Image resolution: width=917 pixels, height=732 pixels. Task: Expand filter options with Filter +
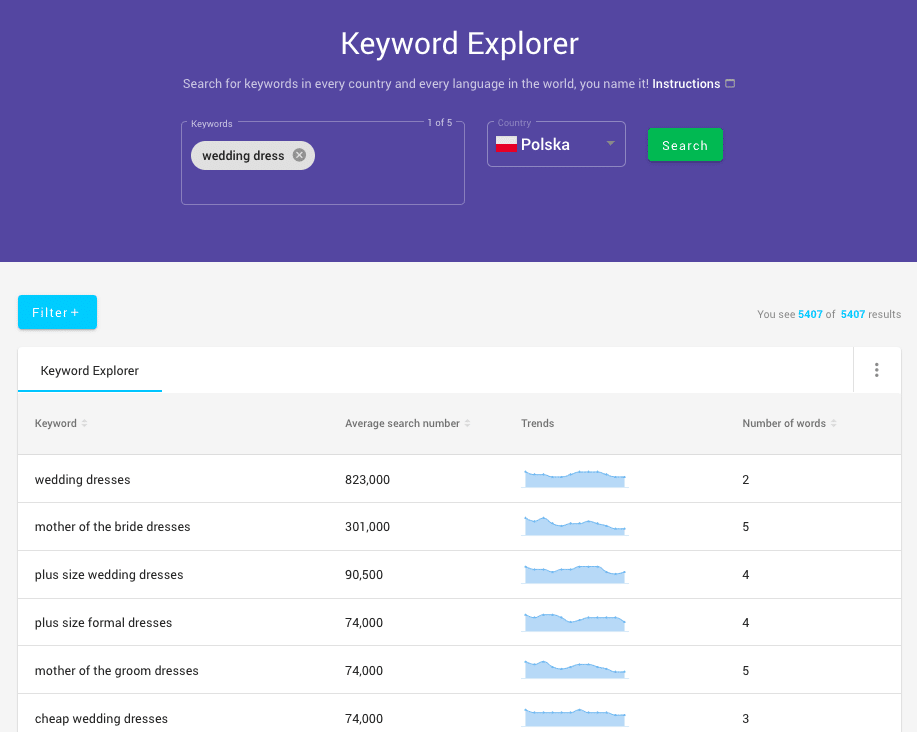coord(57,312)
